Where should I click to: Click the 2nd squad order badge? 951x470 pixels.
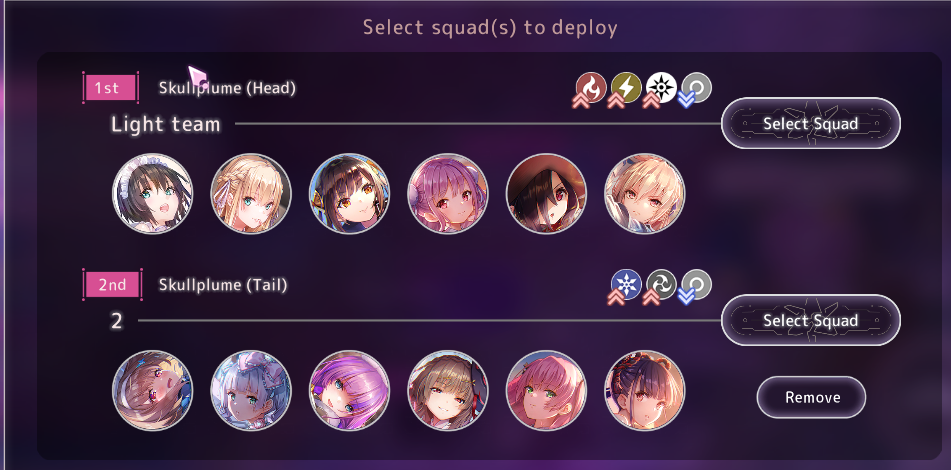(112, 284)
